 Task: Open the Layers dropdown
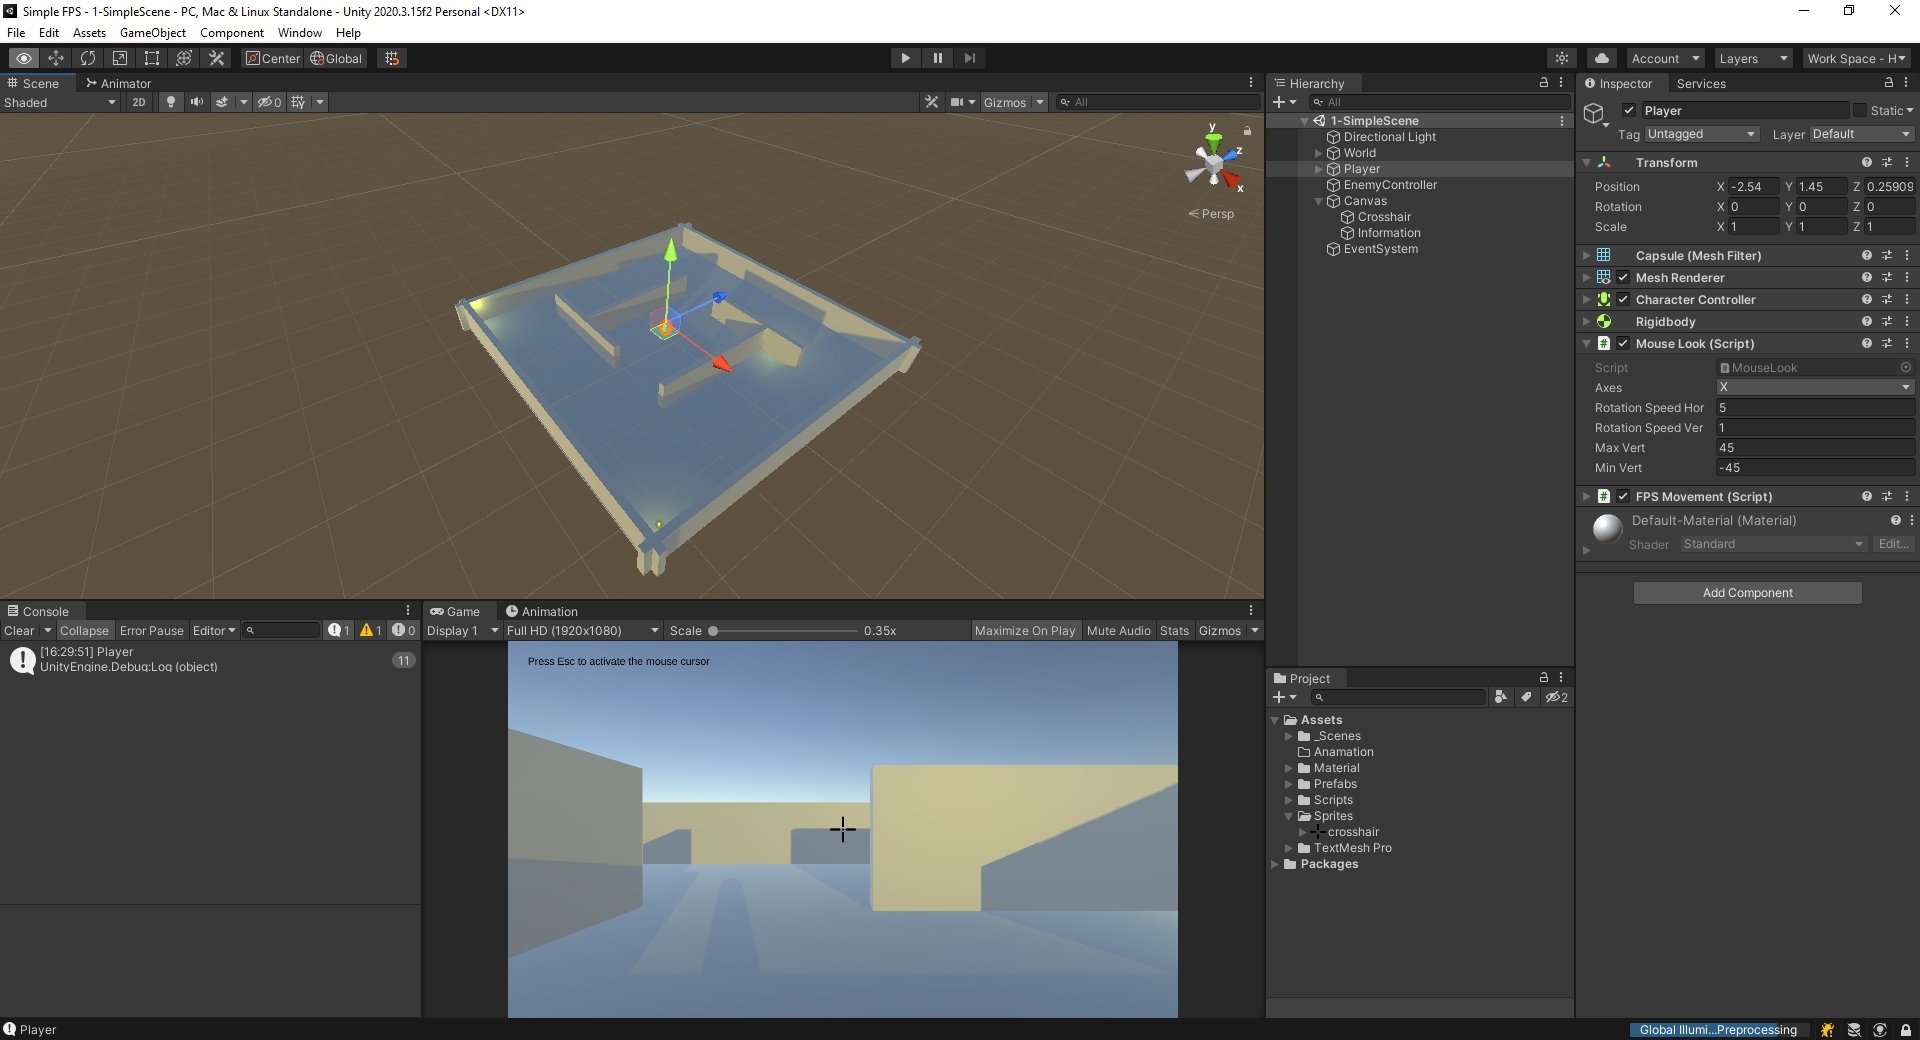(1752, 58)
